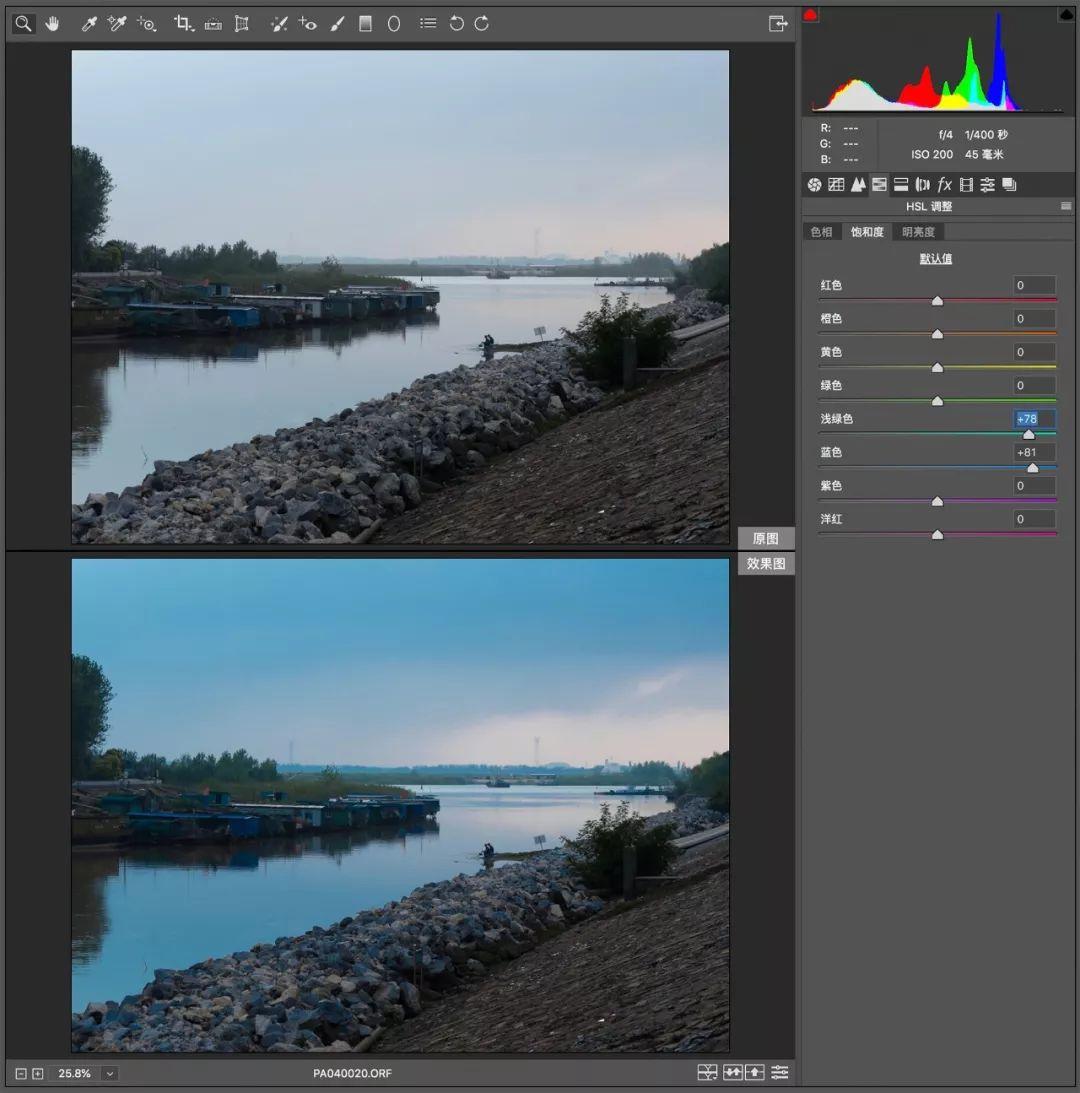The height and width of the screenshot is (1093, 1080).
Task: Adjust the 浅绿色 slider handle
Action: (x=1028, y=434)
